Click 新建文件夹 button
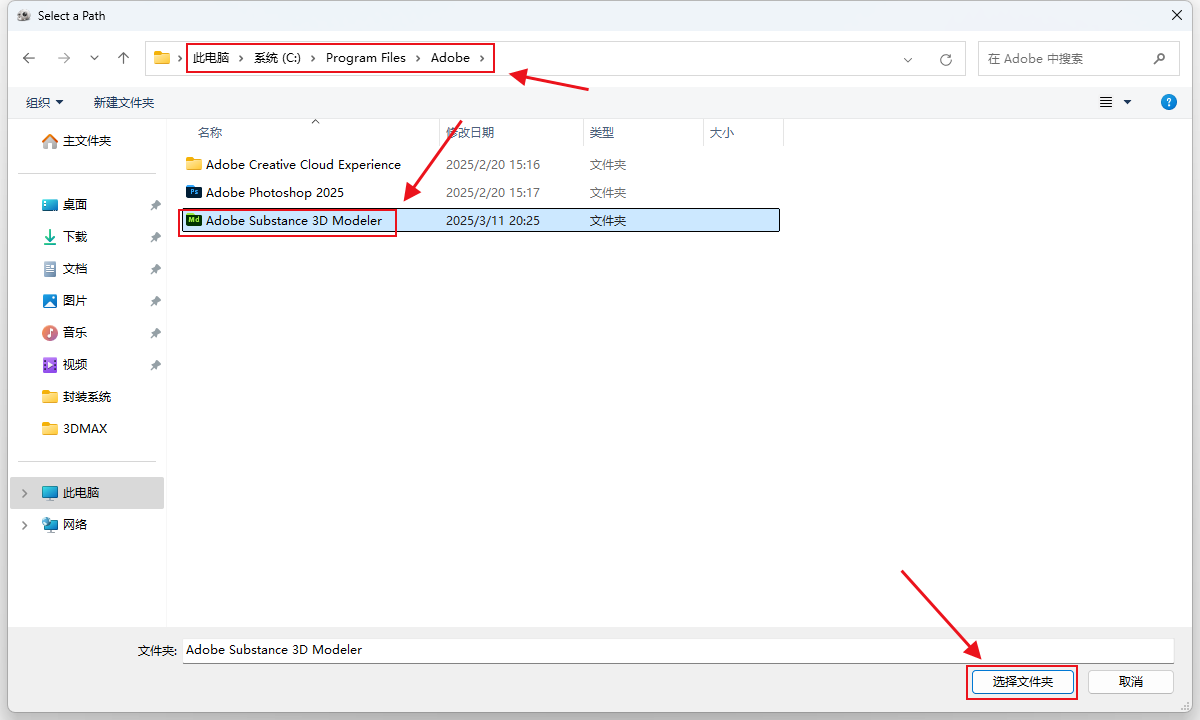Screen dimensions: 1200x720 click(x=124, y=102)
